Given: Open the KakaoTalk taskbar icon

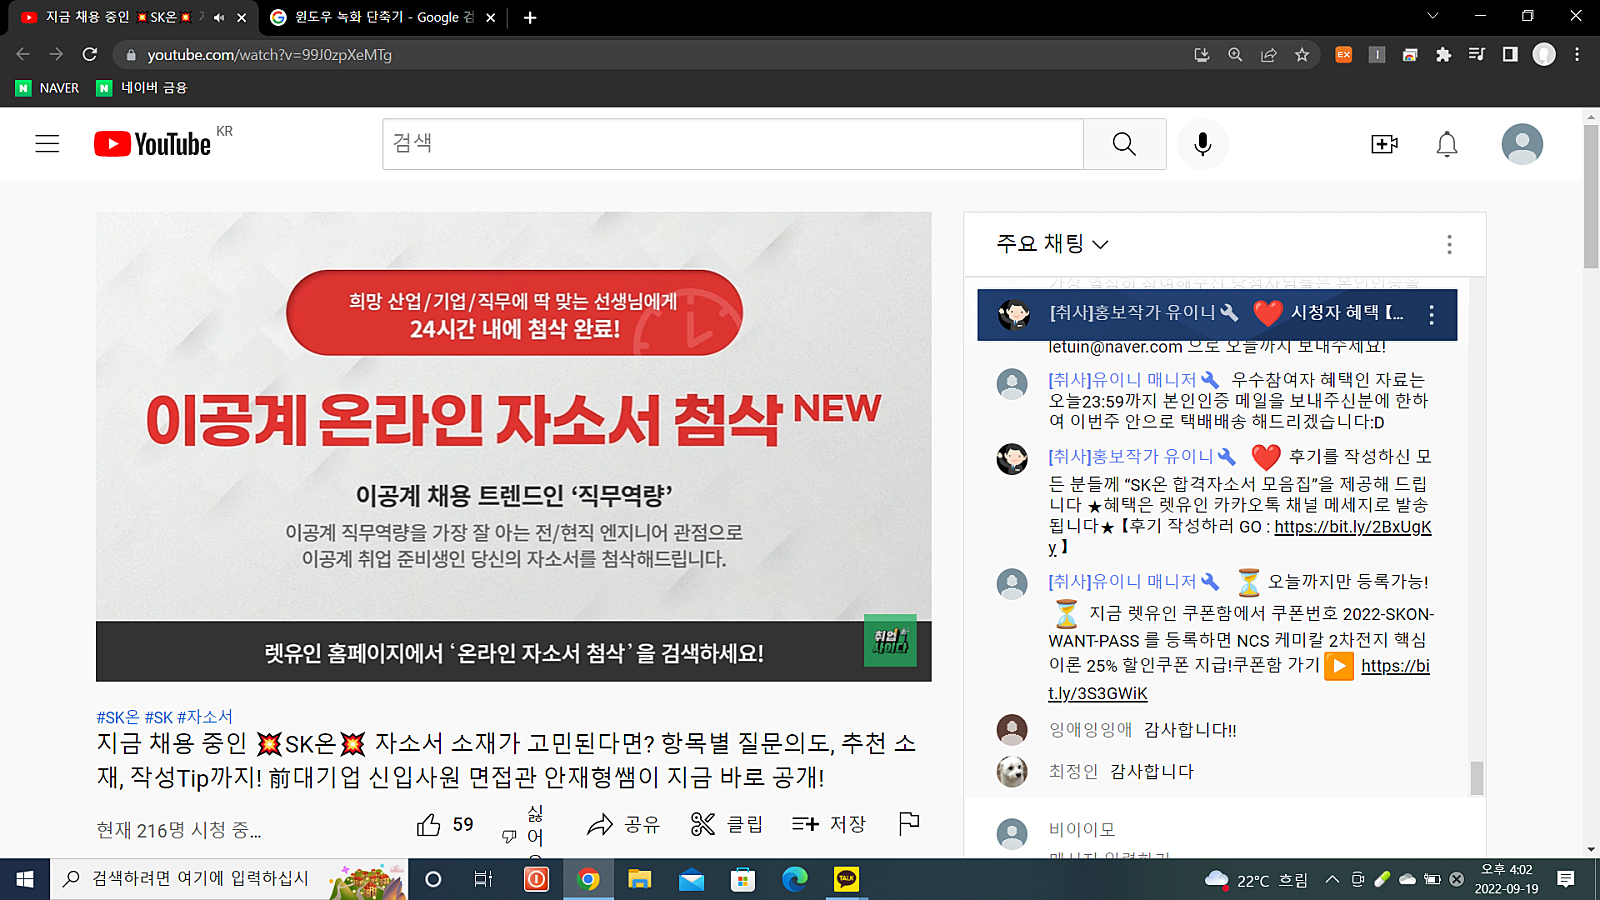Looking at the screenshot, I should click(x=846, y=879).
